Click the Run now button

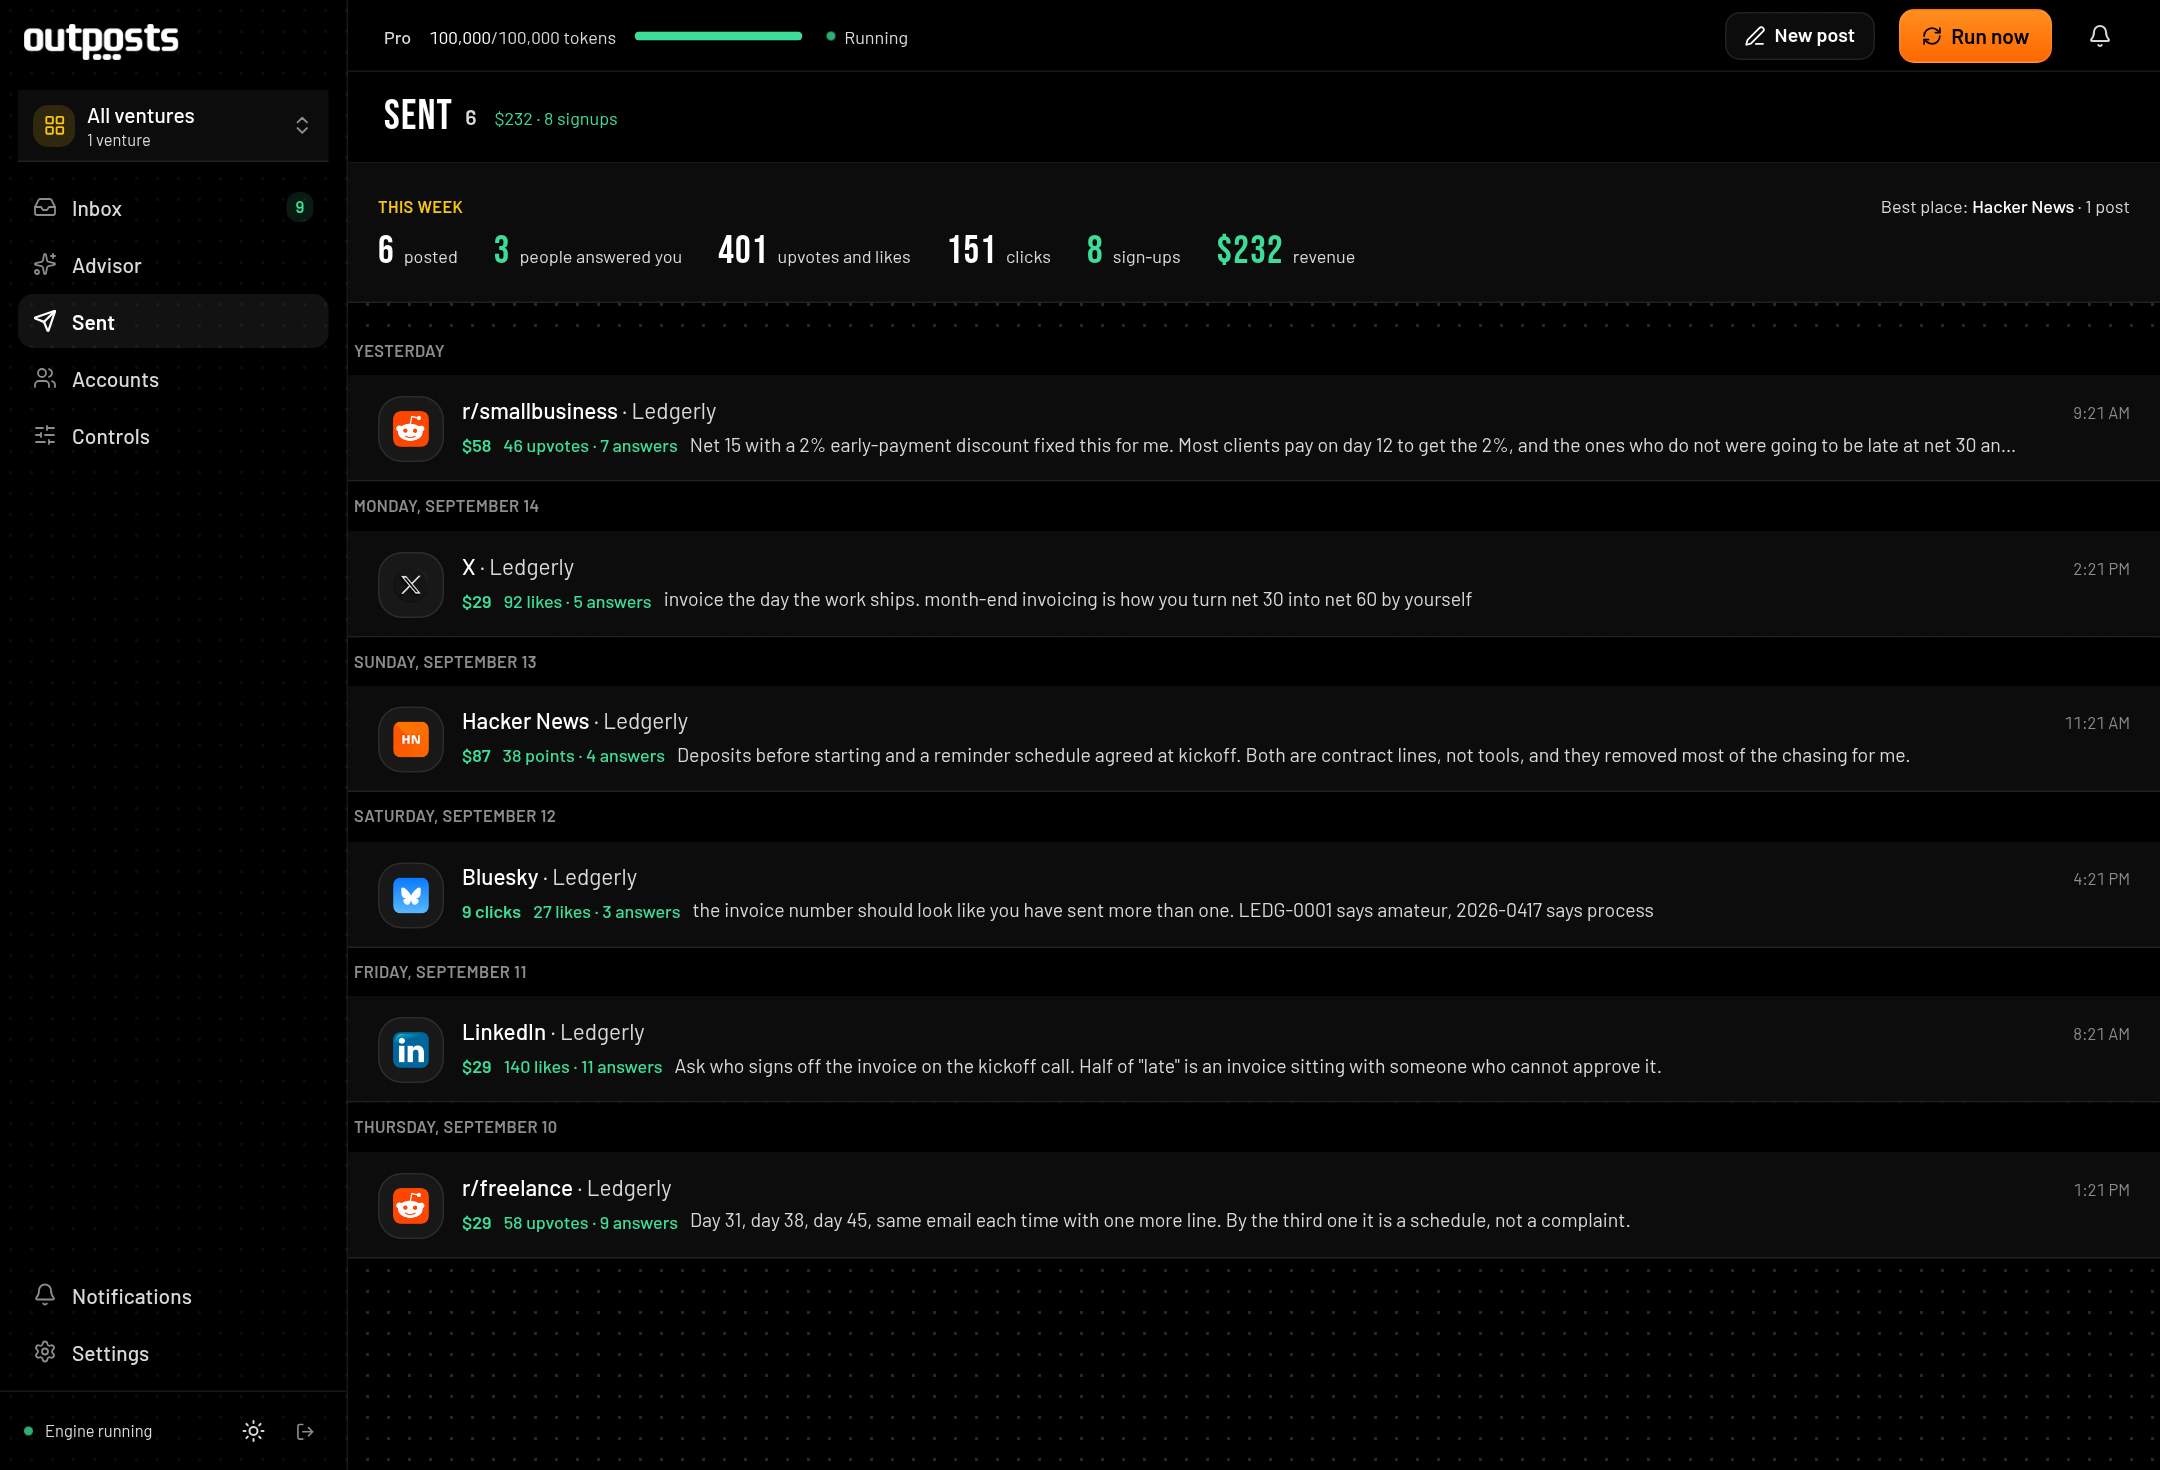[1975, 36]
